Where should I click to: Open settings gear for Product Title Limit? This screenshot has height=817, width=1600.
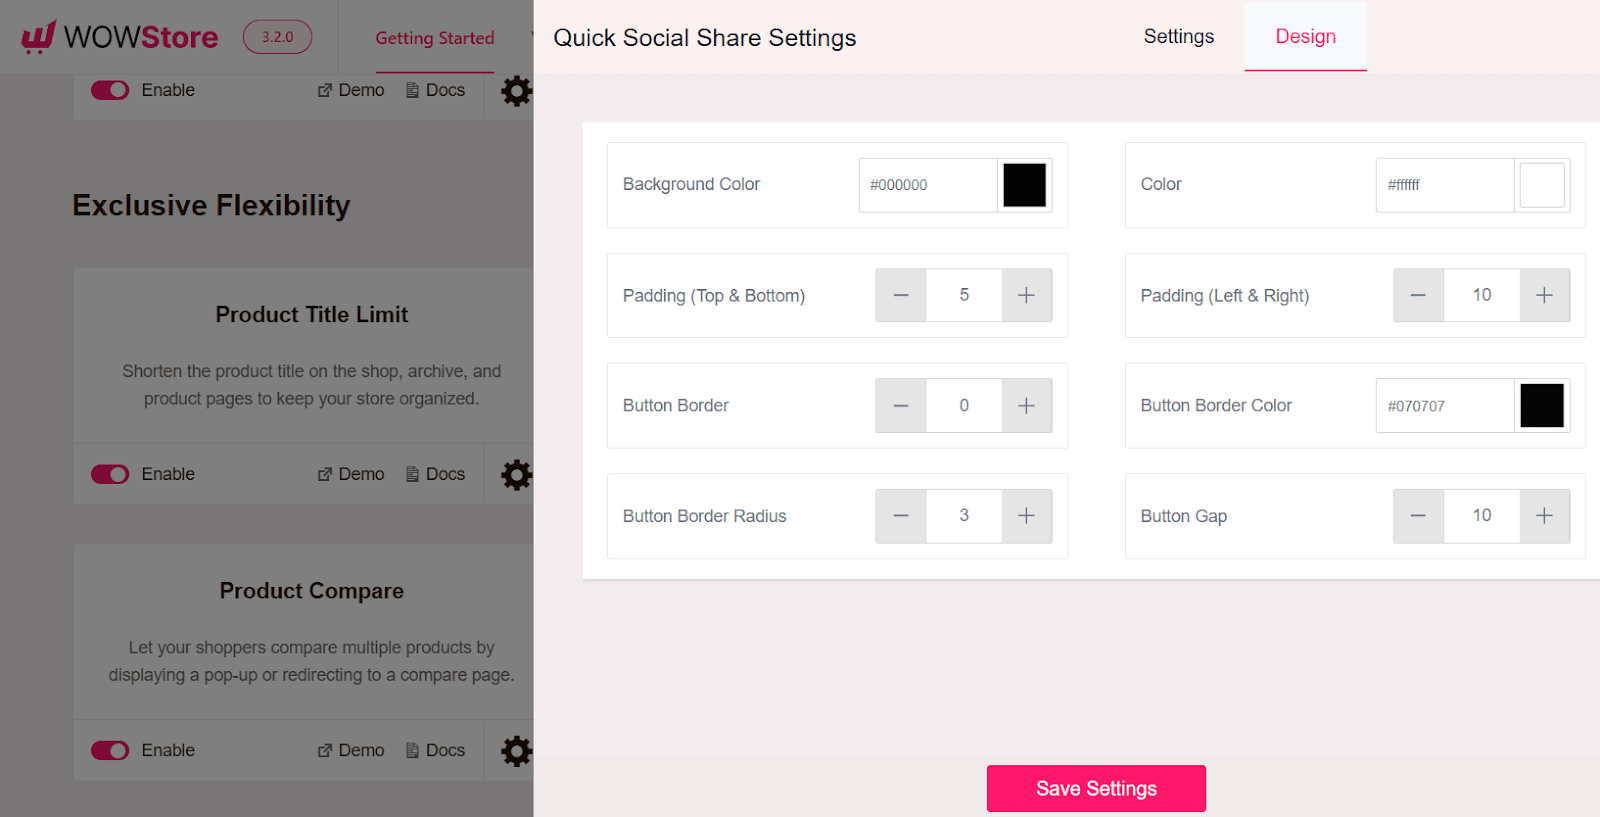[516, 474]
